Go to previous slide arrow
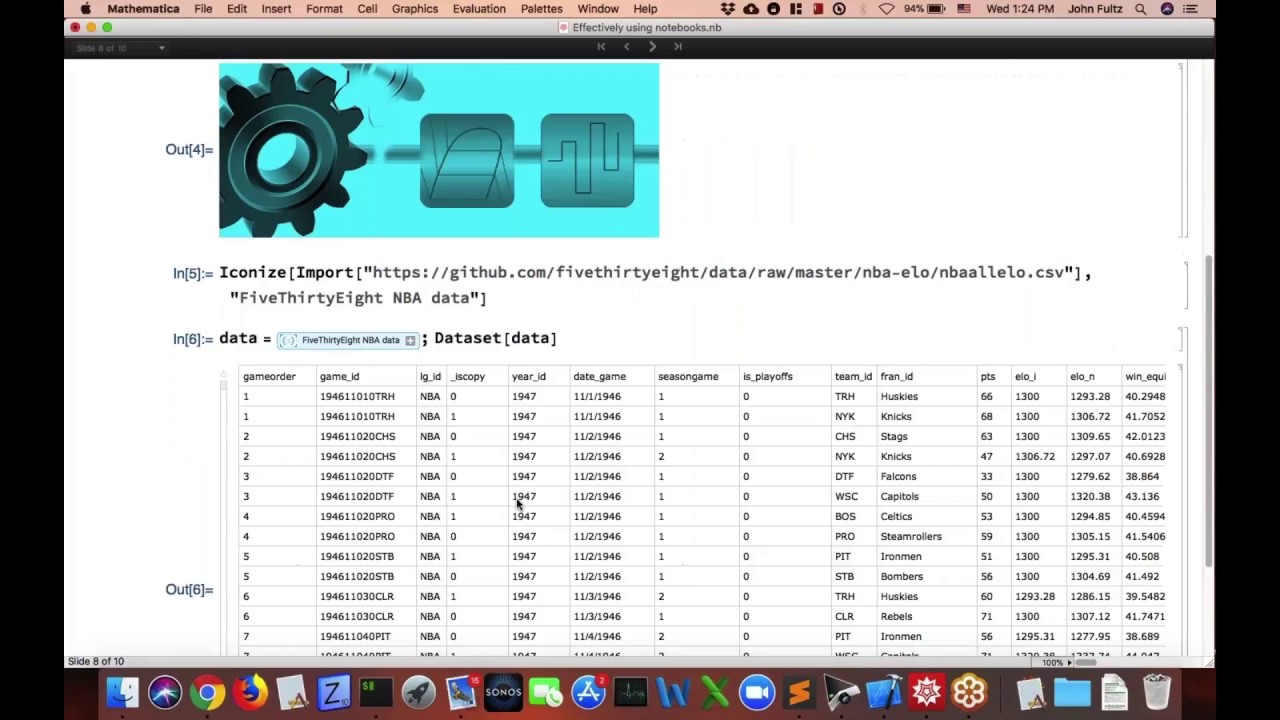 (x=627, y=47)
